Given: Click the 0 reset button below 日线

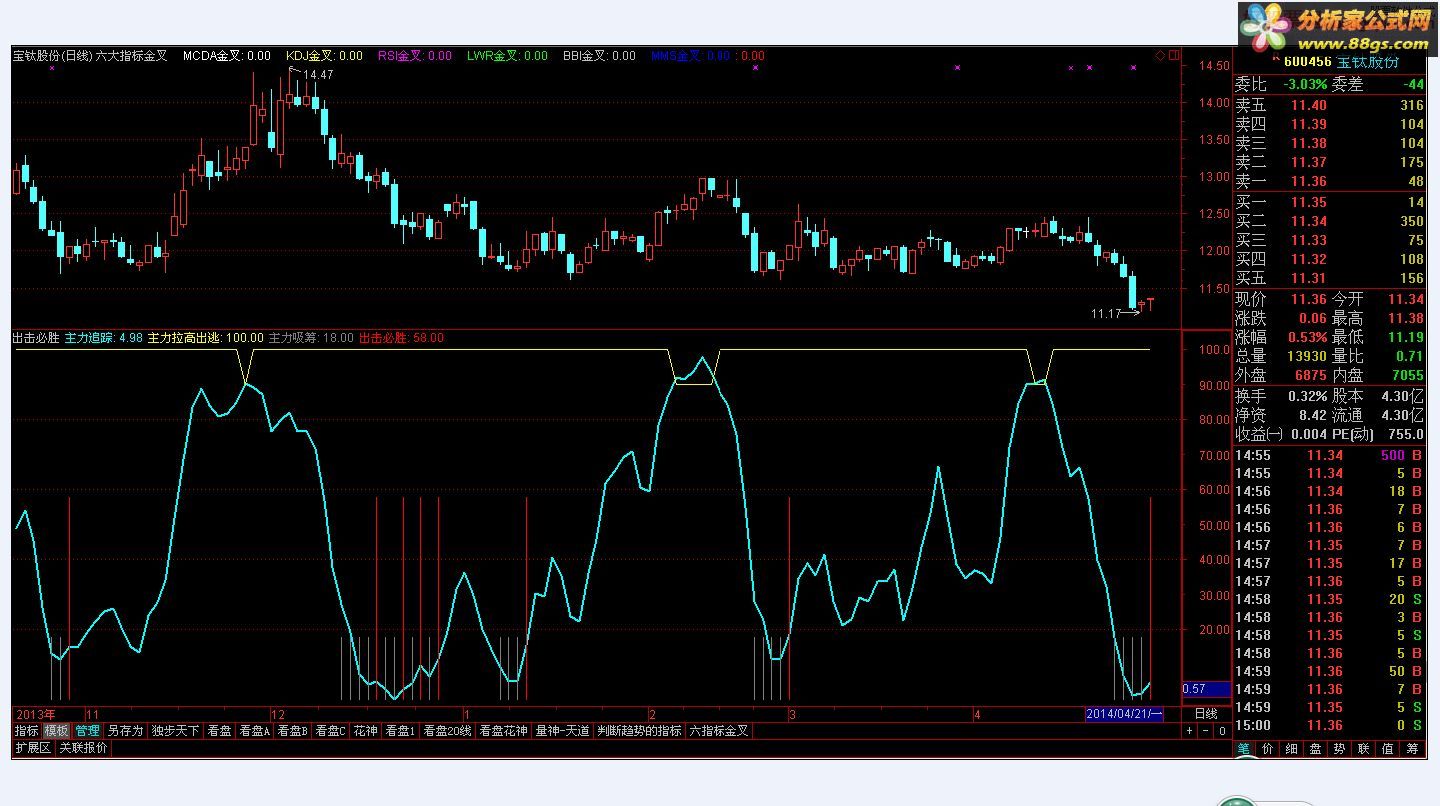Looking at the screenshot, I should tap(1222, 731).
